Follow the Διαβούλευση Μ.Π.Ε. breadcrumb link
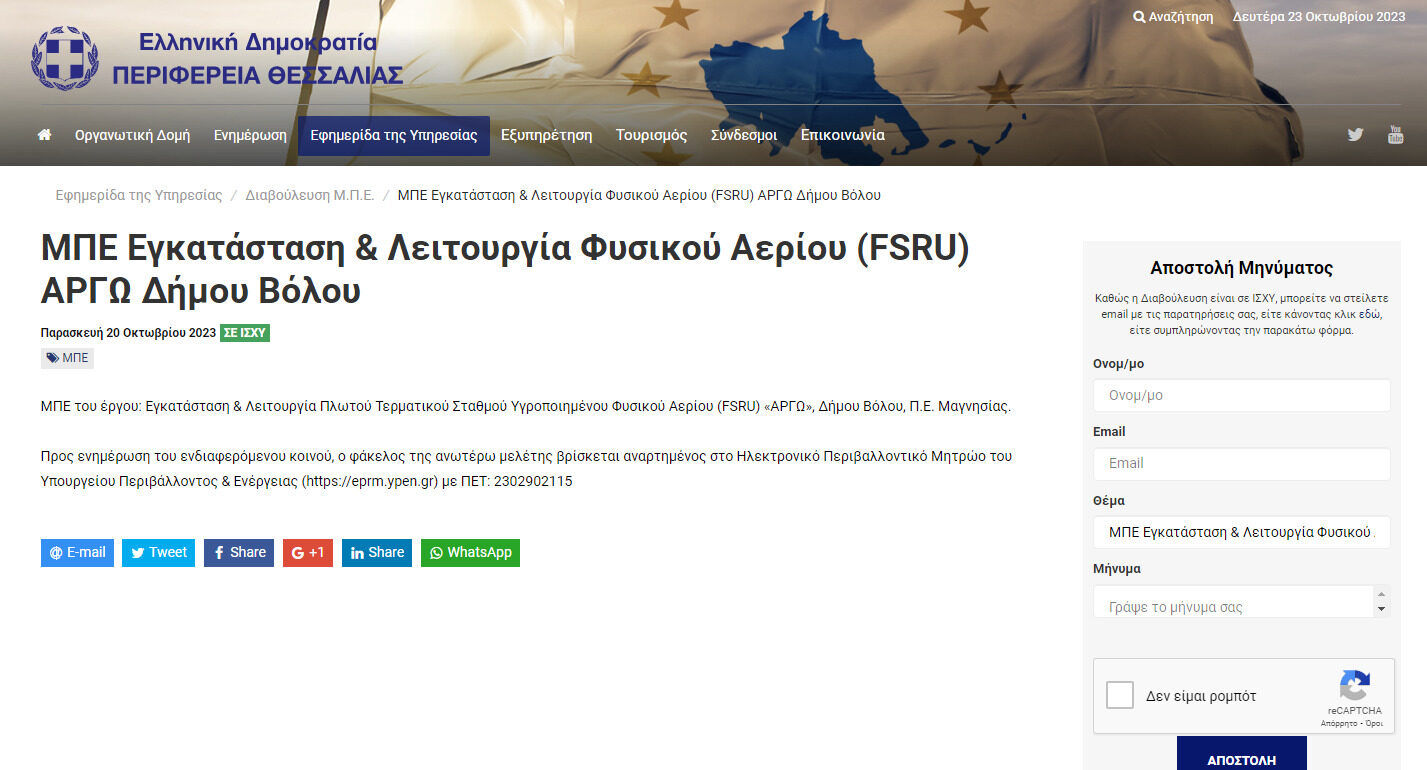The width and height of the screenshot is (1427, 770). (309, 195)
